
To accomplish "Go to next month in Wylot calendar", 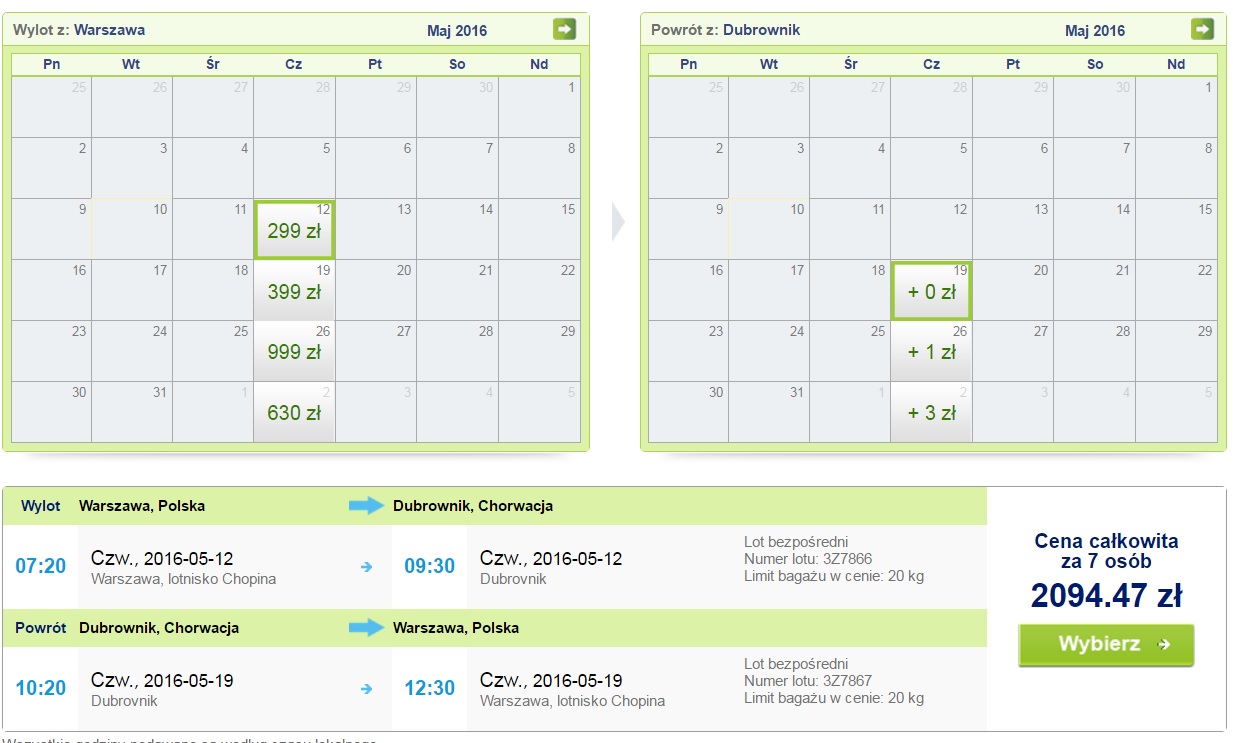I will coord(565,29).
